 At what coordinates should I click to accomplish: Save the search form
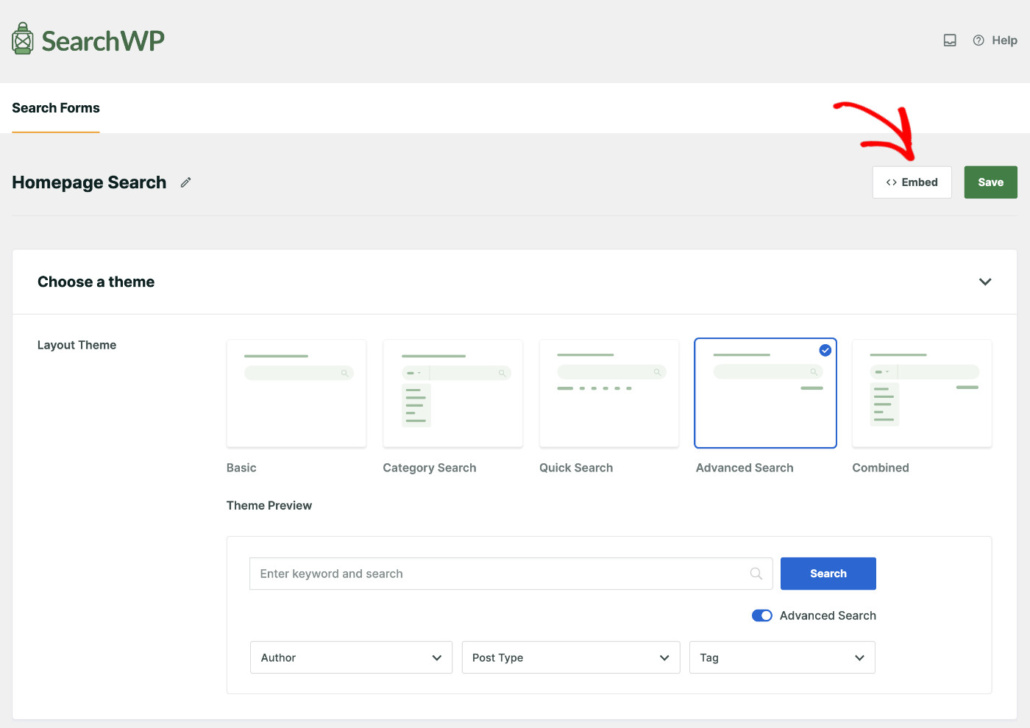coord(991,182)
